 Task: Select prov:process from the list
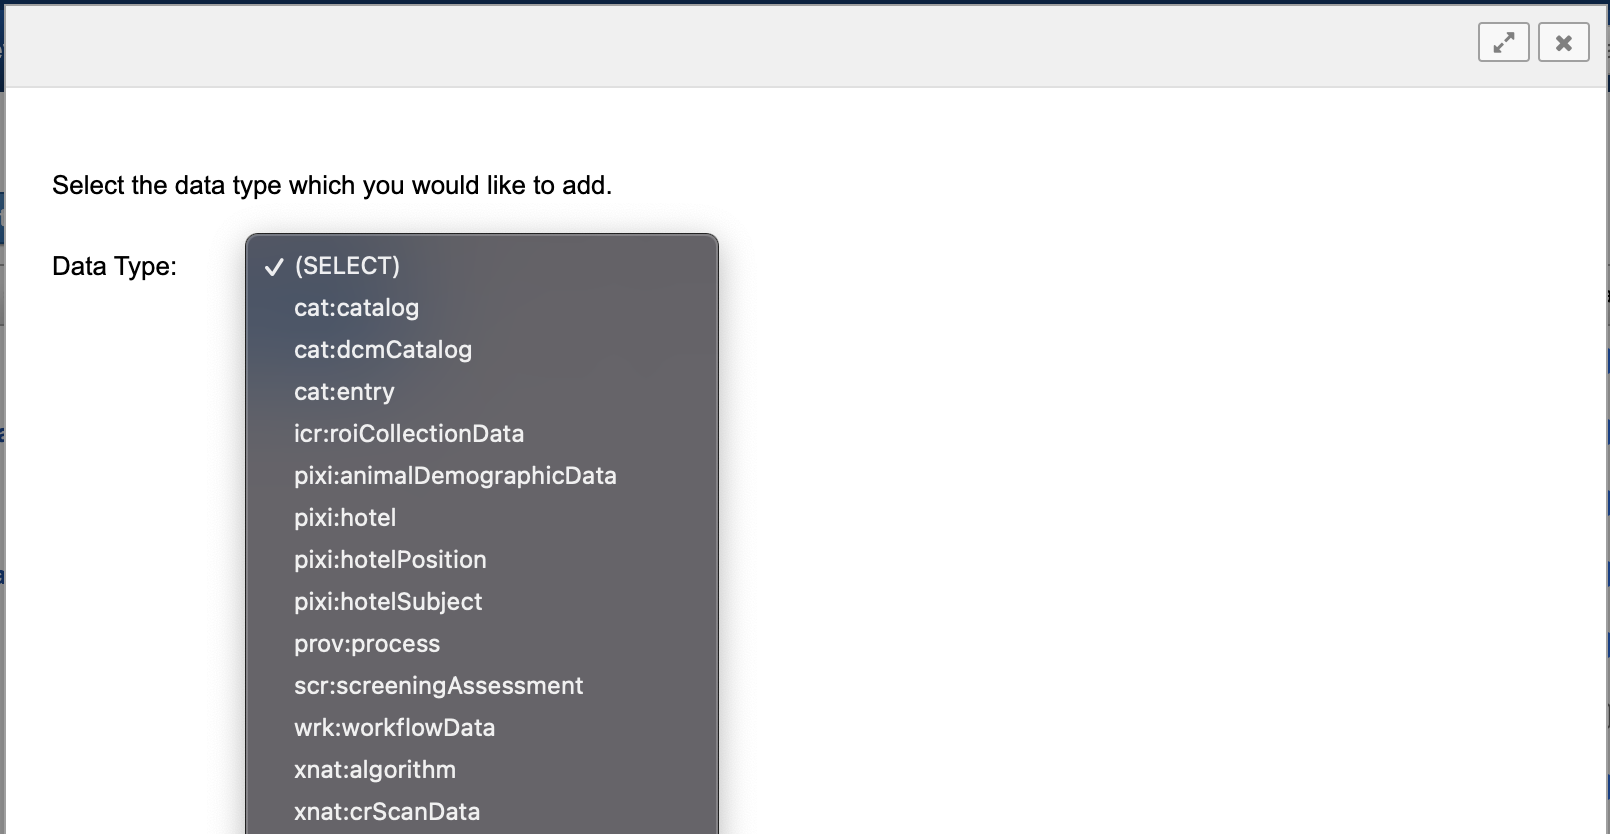pyautogui.click(x=367, y=644)
